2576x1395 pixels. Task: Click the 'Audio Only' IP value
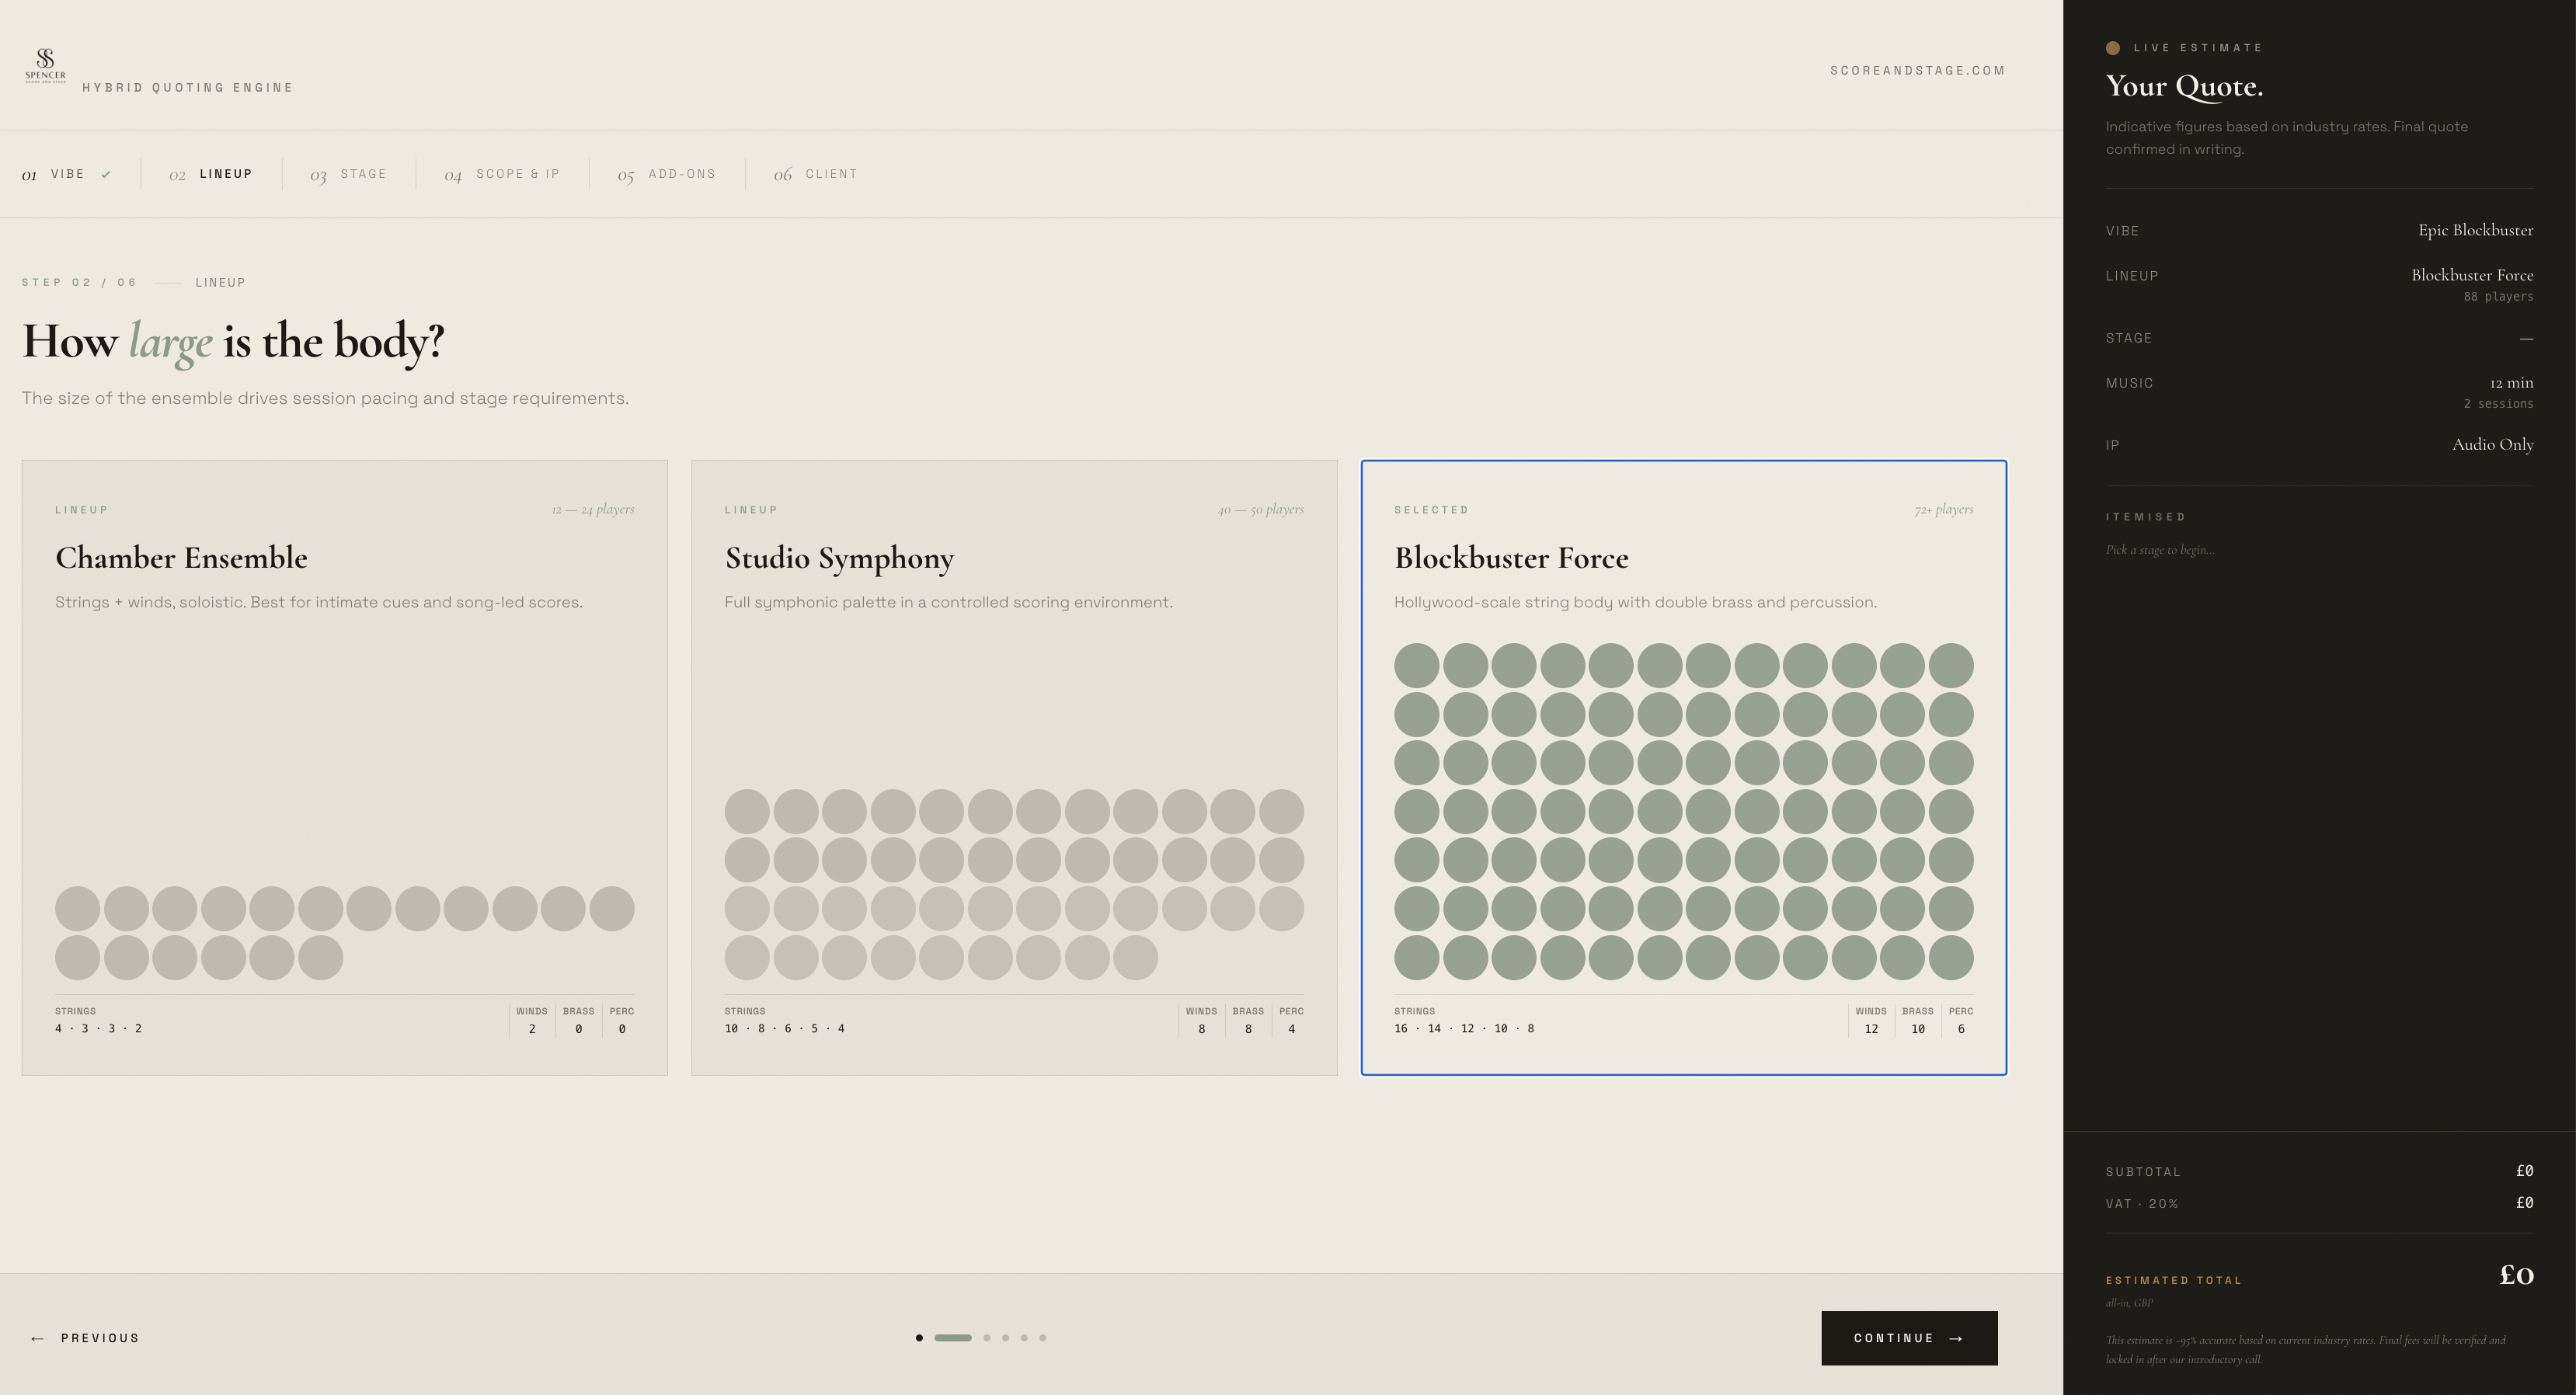[x=2493, y=445]
